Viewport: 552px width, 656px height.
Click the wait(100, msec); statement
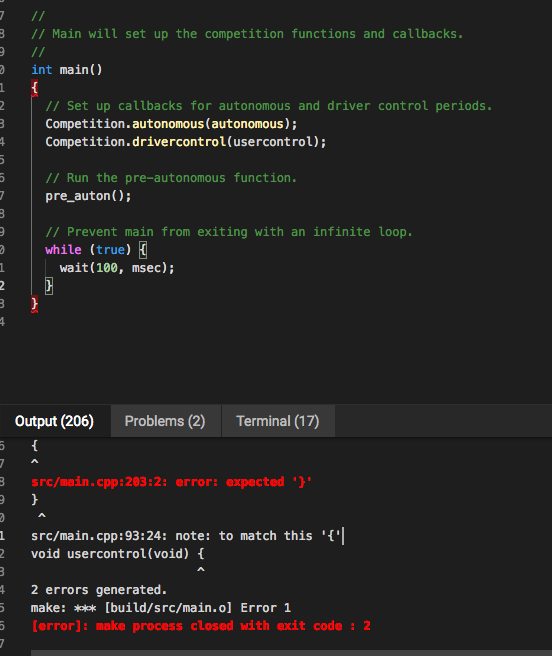pyautogui.click(x=117, y=268)
